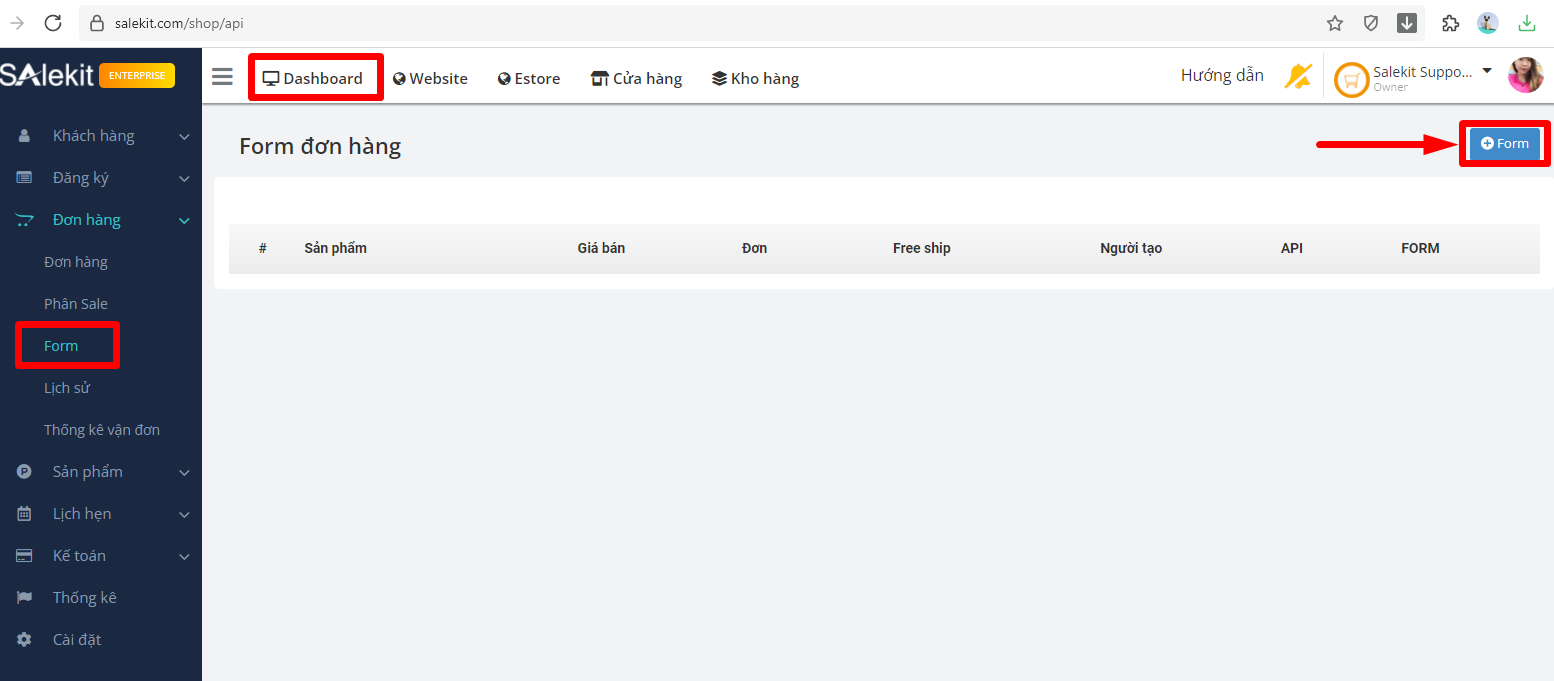
Task: Click the muted notification bell icon
Action: click(1298, 76)
